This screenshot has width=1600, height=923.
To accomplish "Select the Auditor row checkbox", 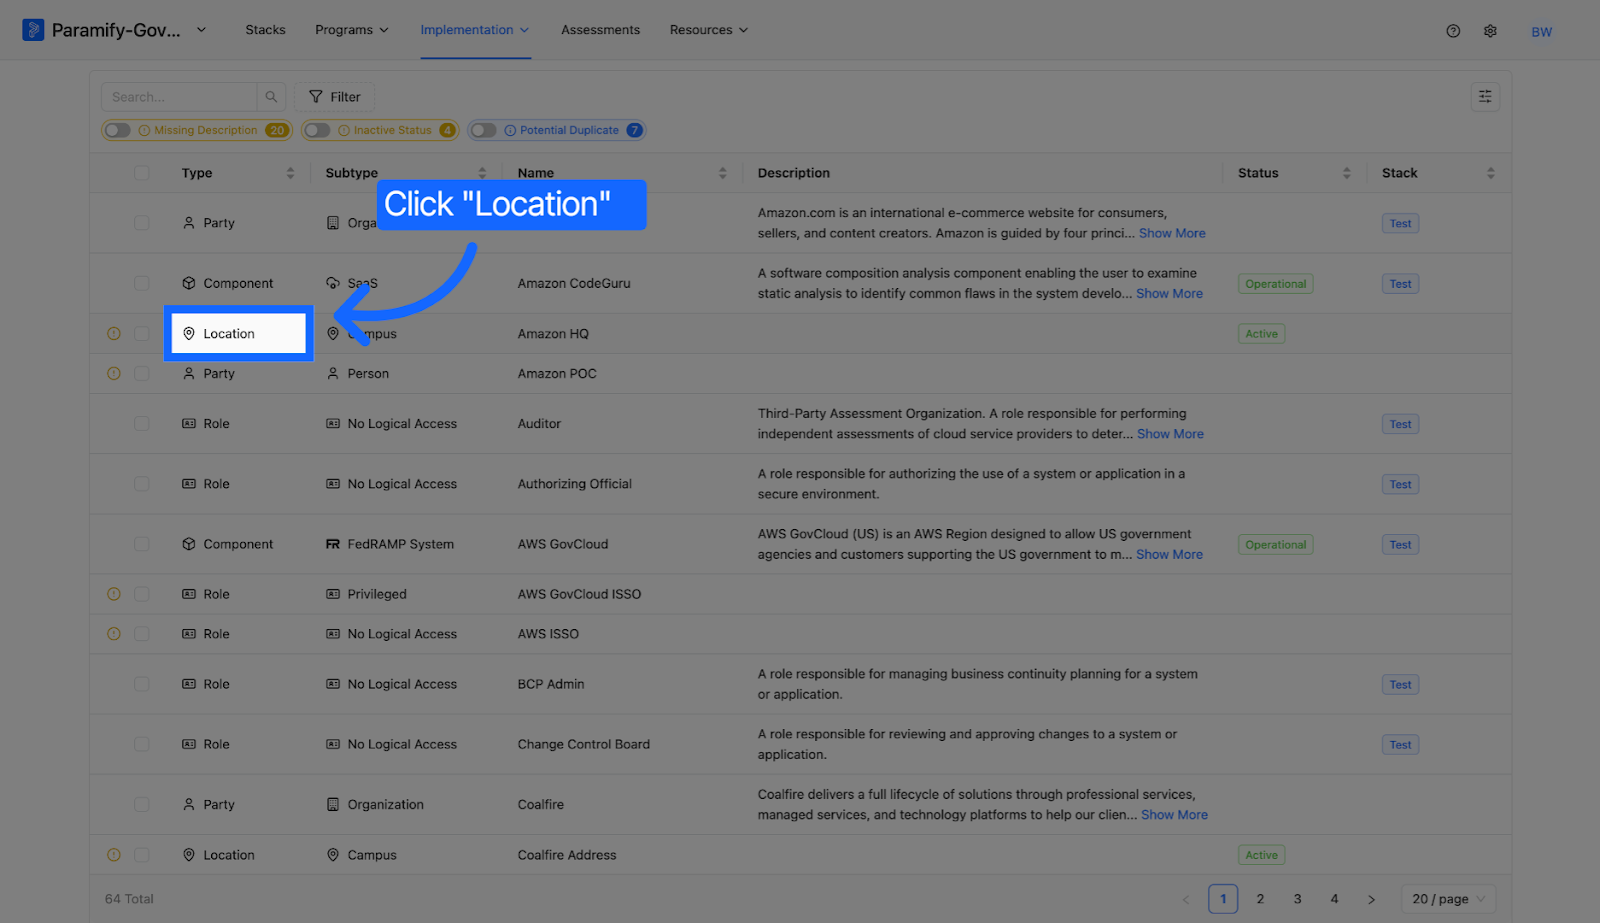I will [x=142, y=424].
